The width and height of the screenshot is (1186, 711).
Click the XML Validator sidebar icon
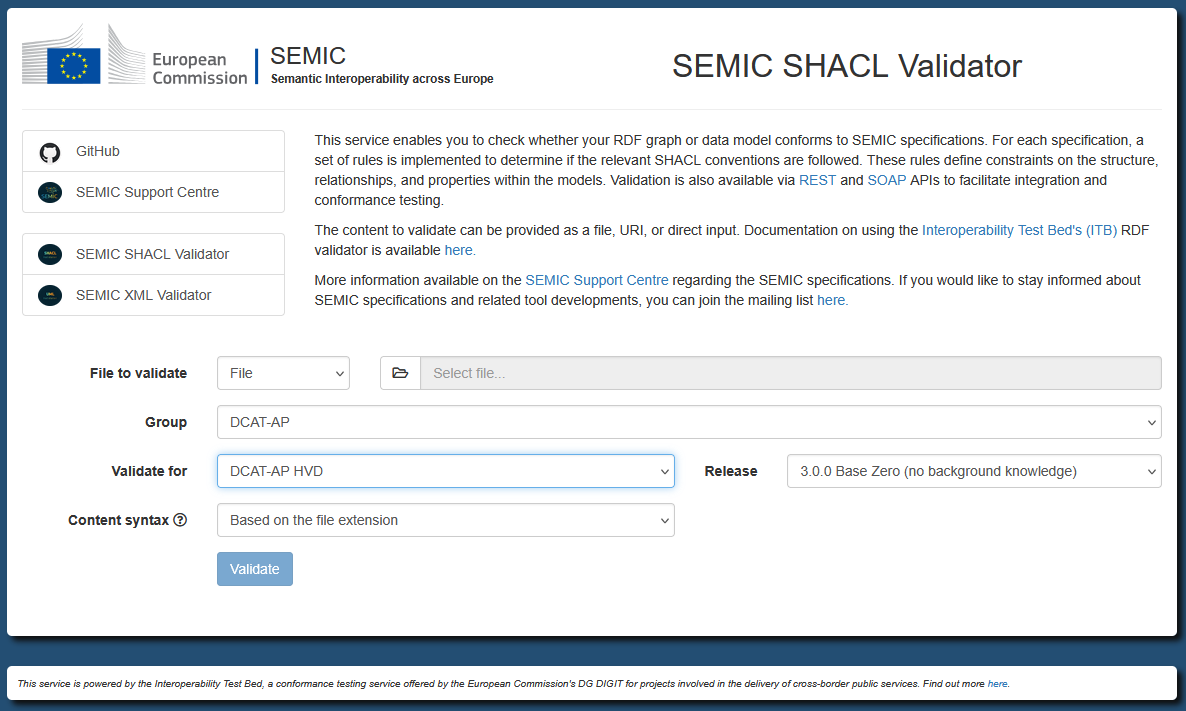coord(50,295)
